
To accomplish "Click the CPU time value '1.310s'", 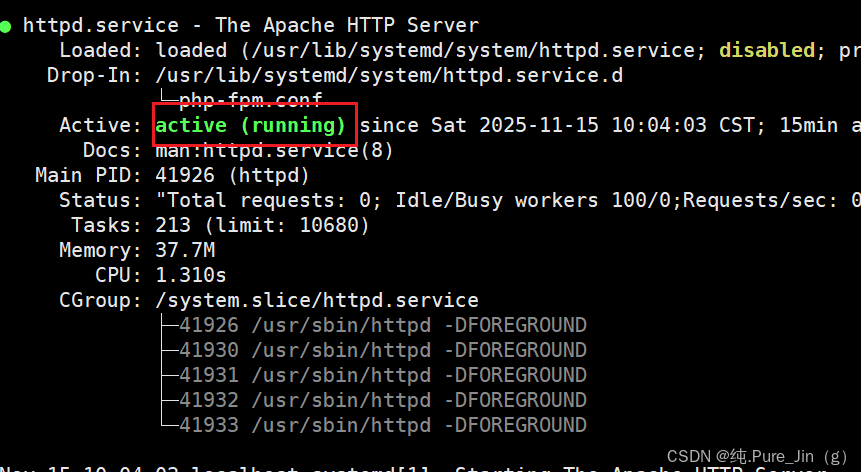I will coord(191,275).
